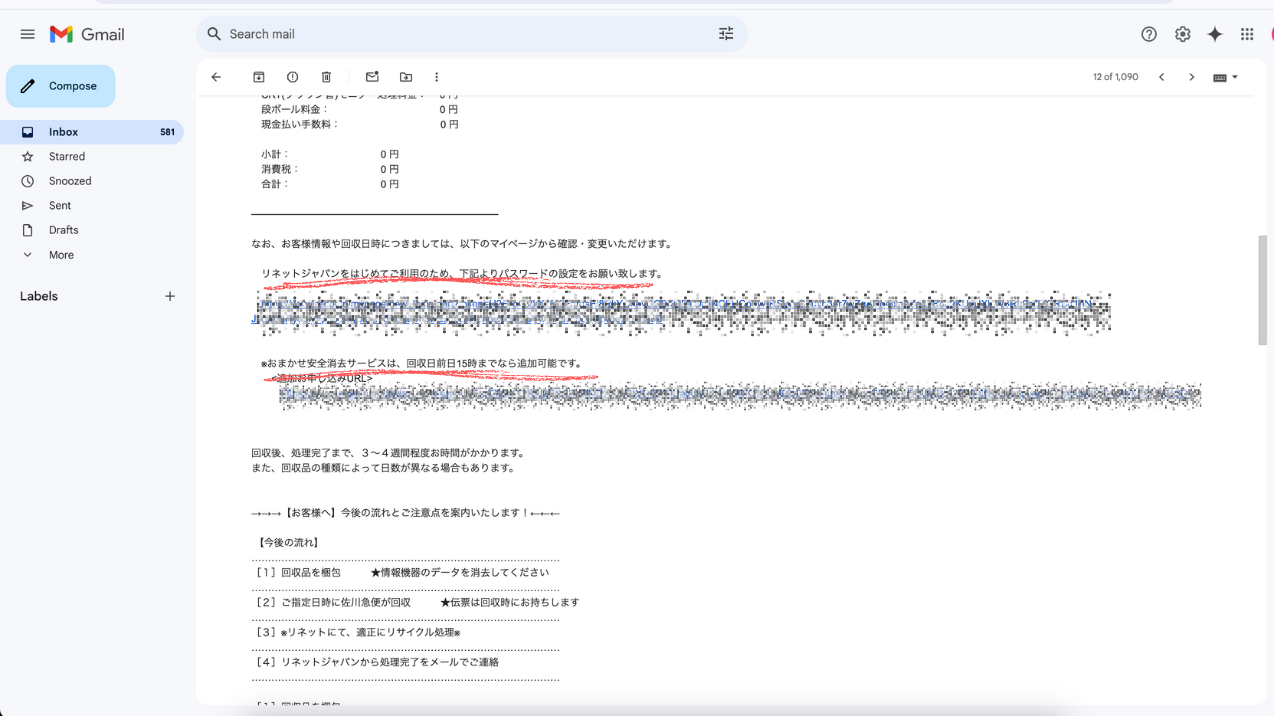Screen dimensions: 1280x720
Task: Click the sentence beginning '回収後、処理完了まで'
Action: pos(388,453)
